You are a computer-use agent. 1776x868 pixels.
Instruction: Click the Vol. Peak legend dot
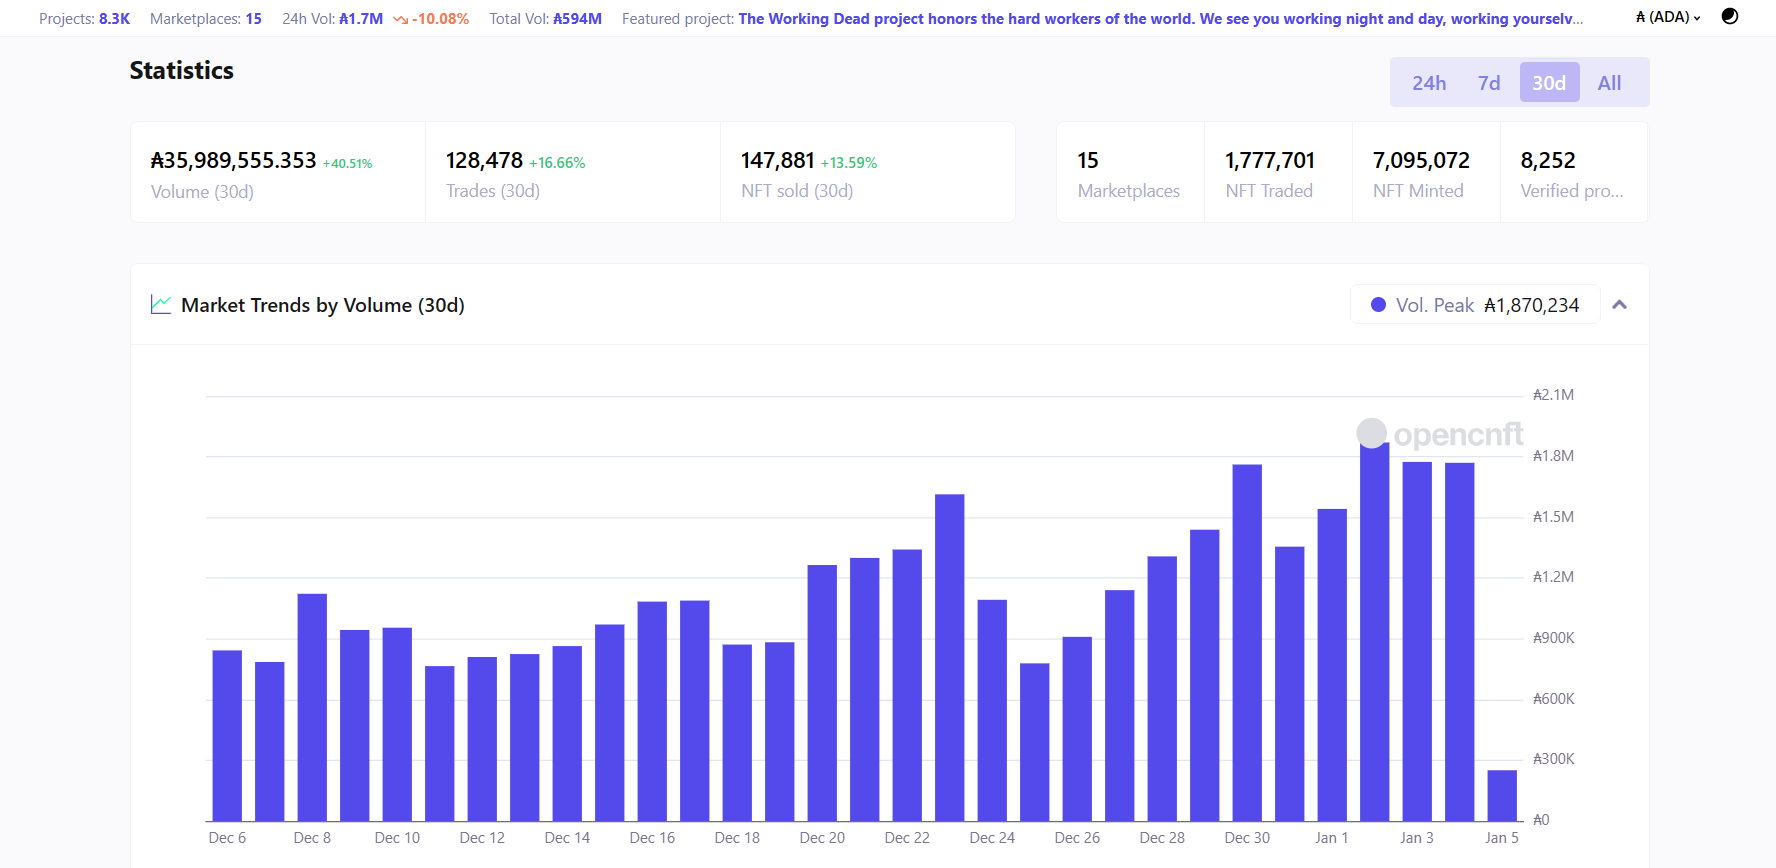tap(1378, 305)
